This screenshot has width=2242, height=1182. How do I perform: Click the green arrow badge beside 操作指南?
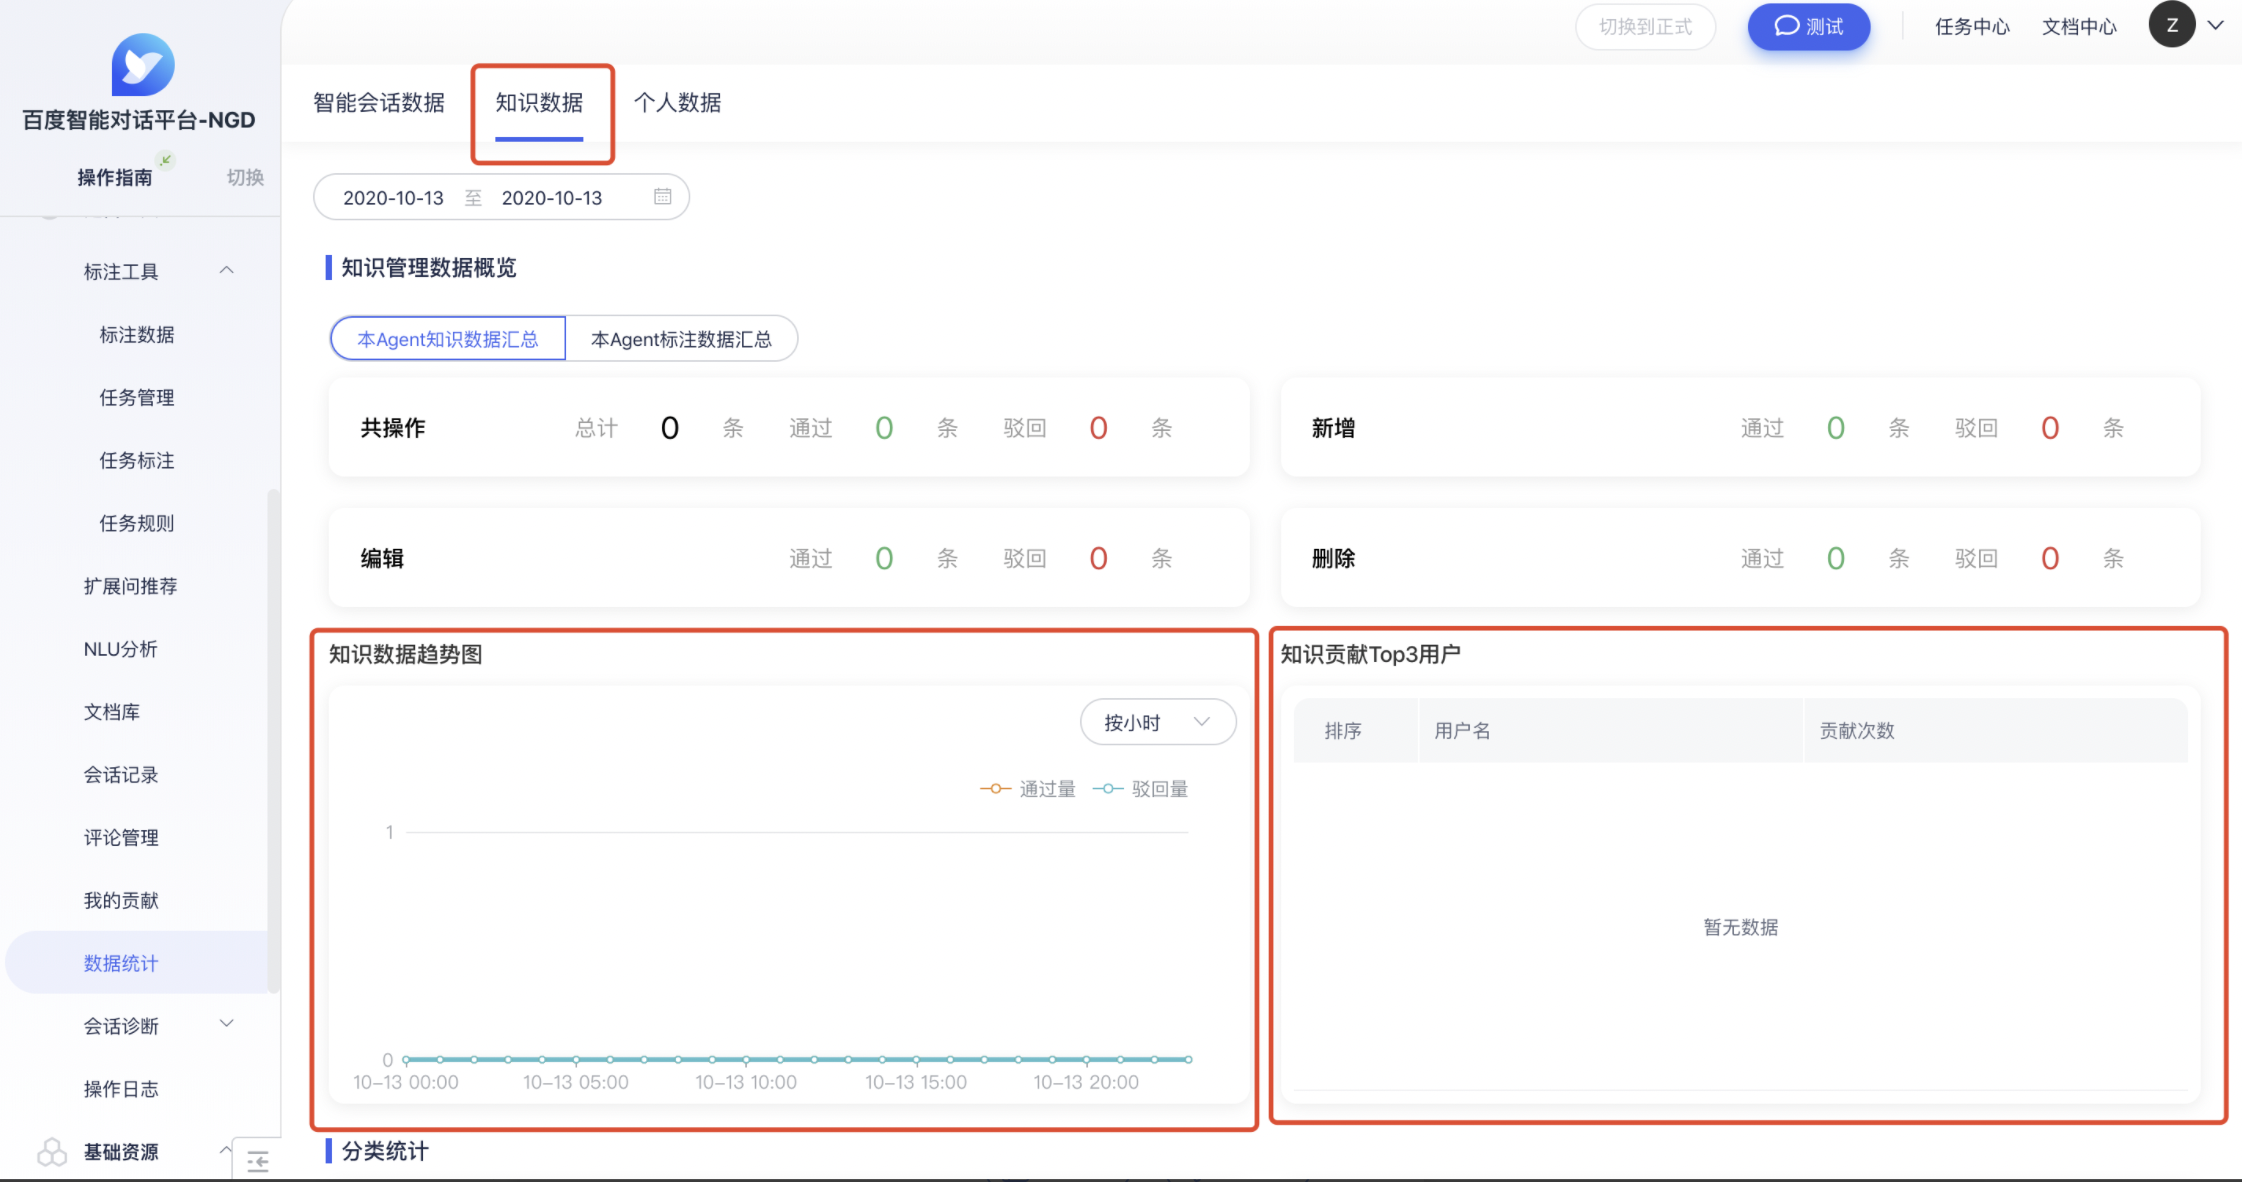(x=166, y=160)
